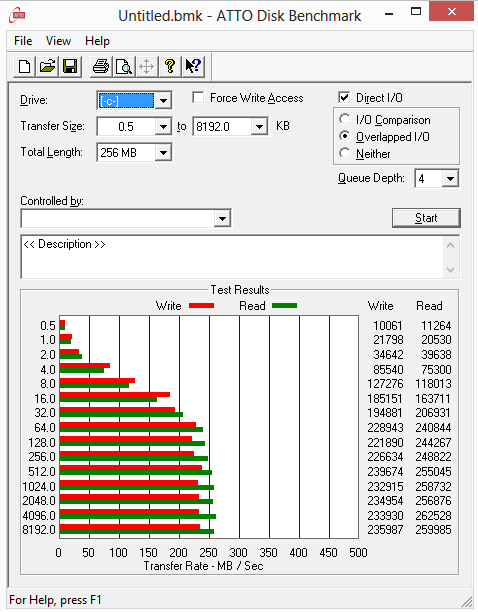Expand the Drive dropdown list
Viewport: 478px width, 612px height.
(163, 101)
